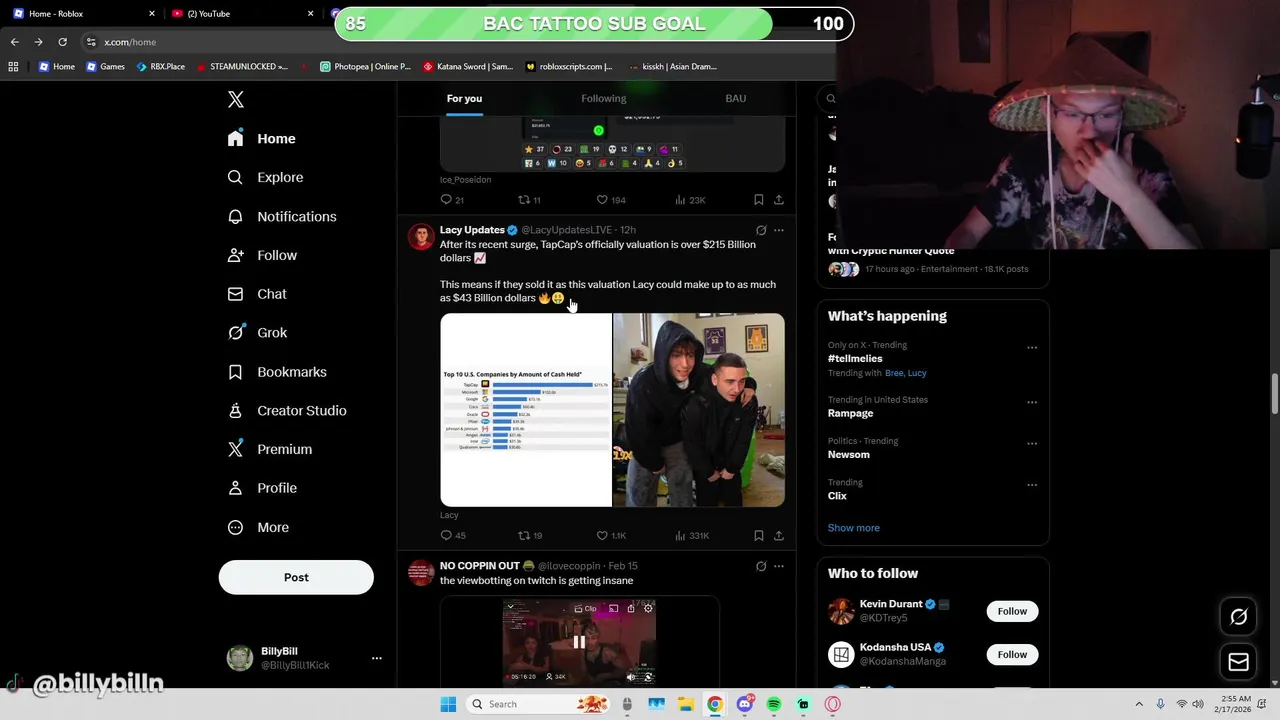This screenshot has width=1280, height=720.
Task: Share the Ice_Poseidon post
Action: pyautogui.click(x=779, y=200)
